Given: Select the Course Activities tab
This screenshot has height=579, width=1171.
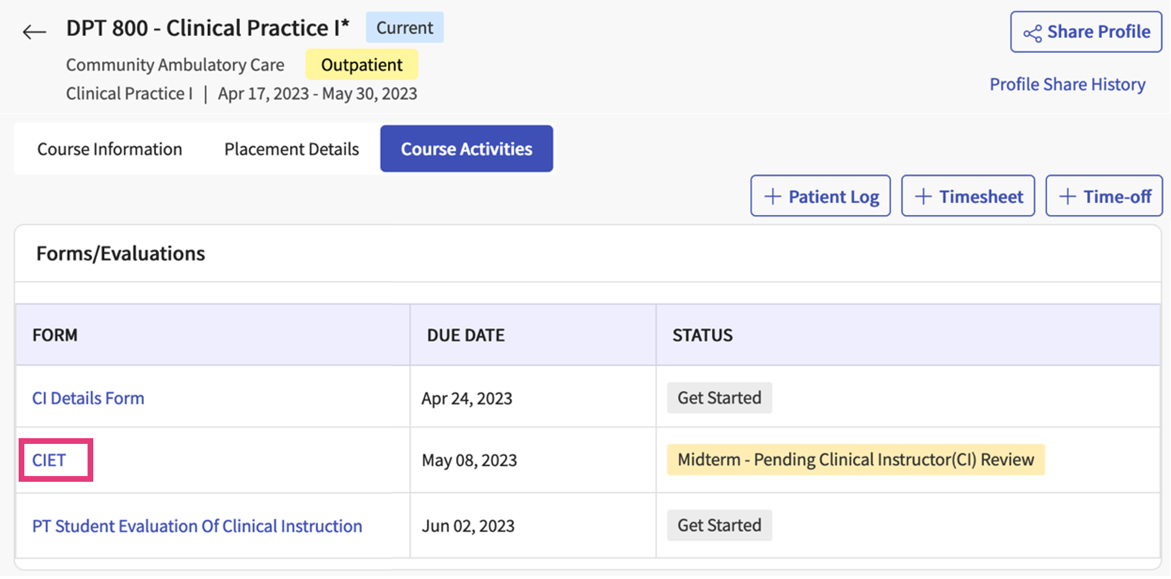Looking at the screenshot, I should [x=466, y=149].
